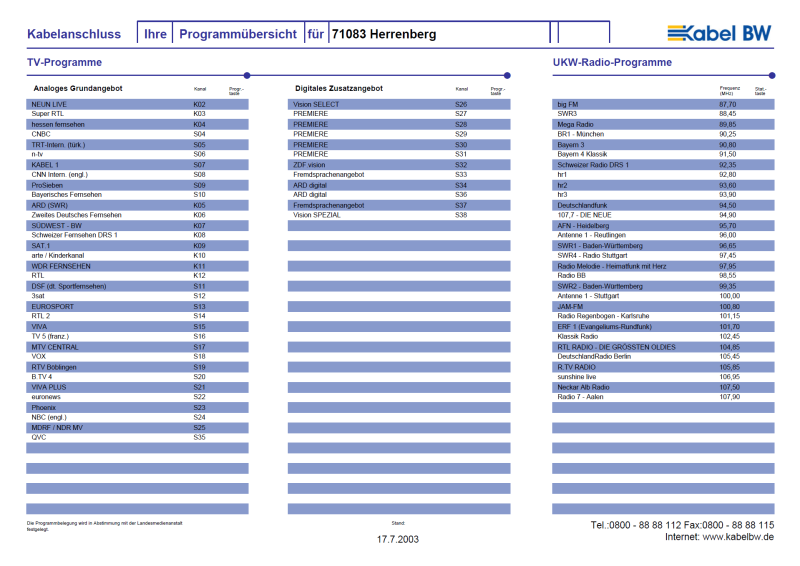Select the Klassik Radio row
This screenshot has width=800, height=566.
click(663, 336)
